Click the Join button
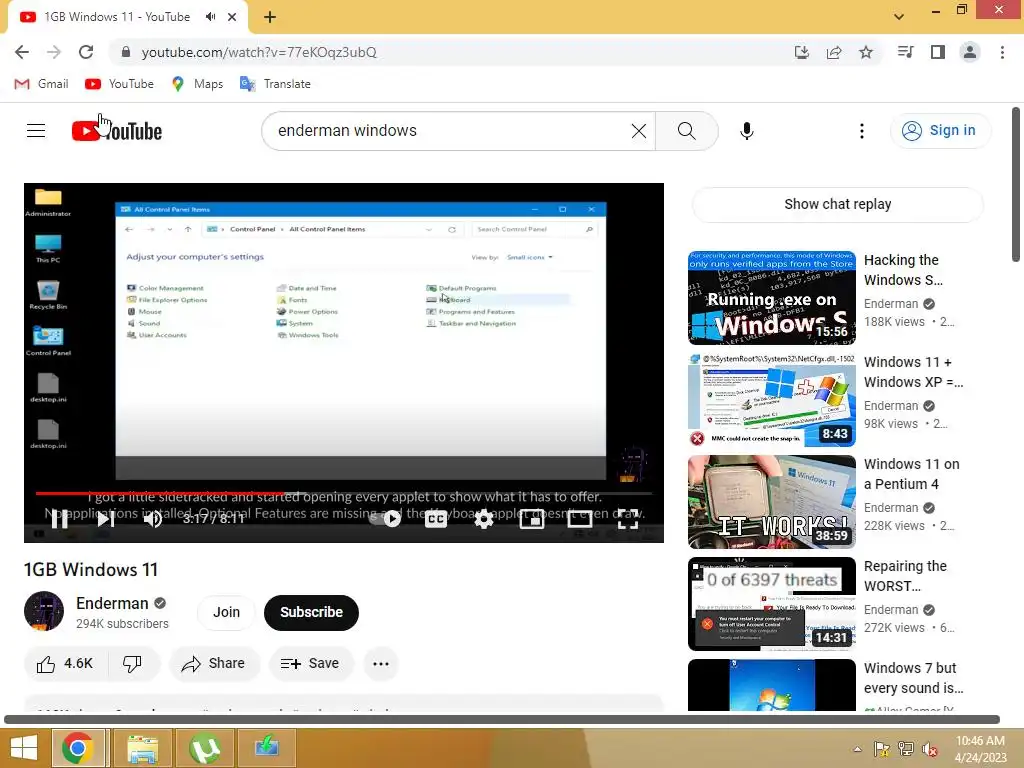Viewport: 1024px width, 768px height. 226,613
